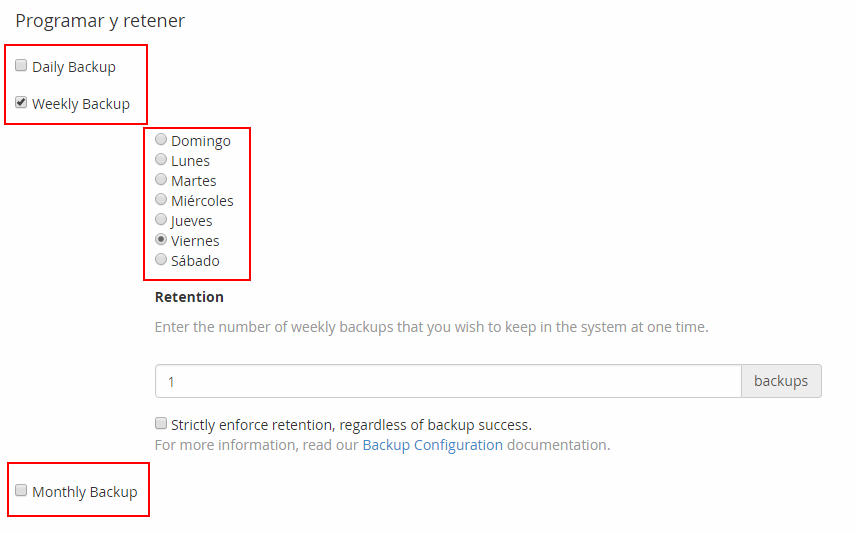The height and width of the screenshot is (533, 856).
Task: Choose Sábado as the backup day
Action: 161,260
